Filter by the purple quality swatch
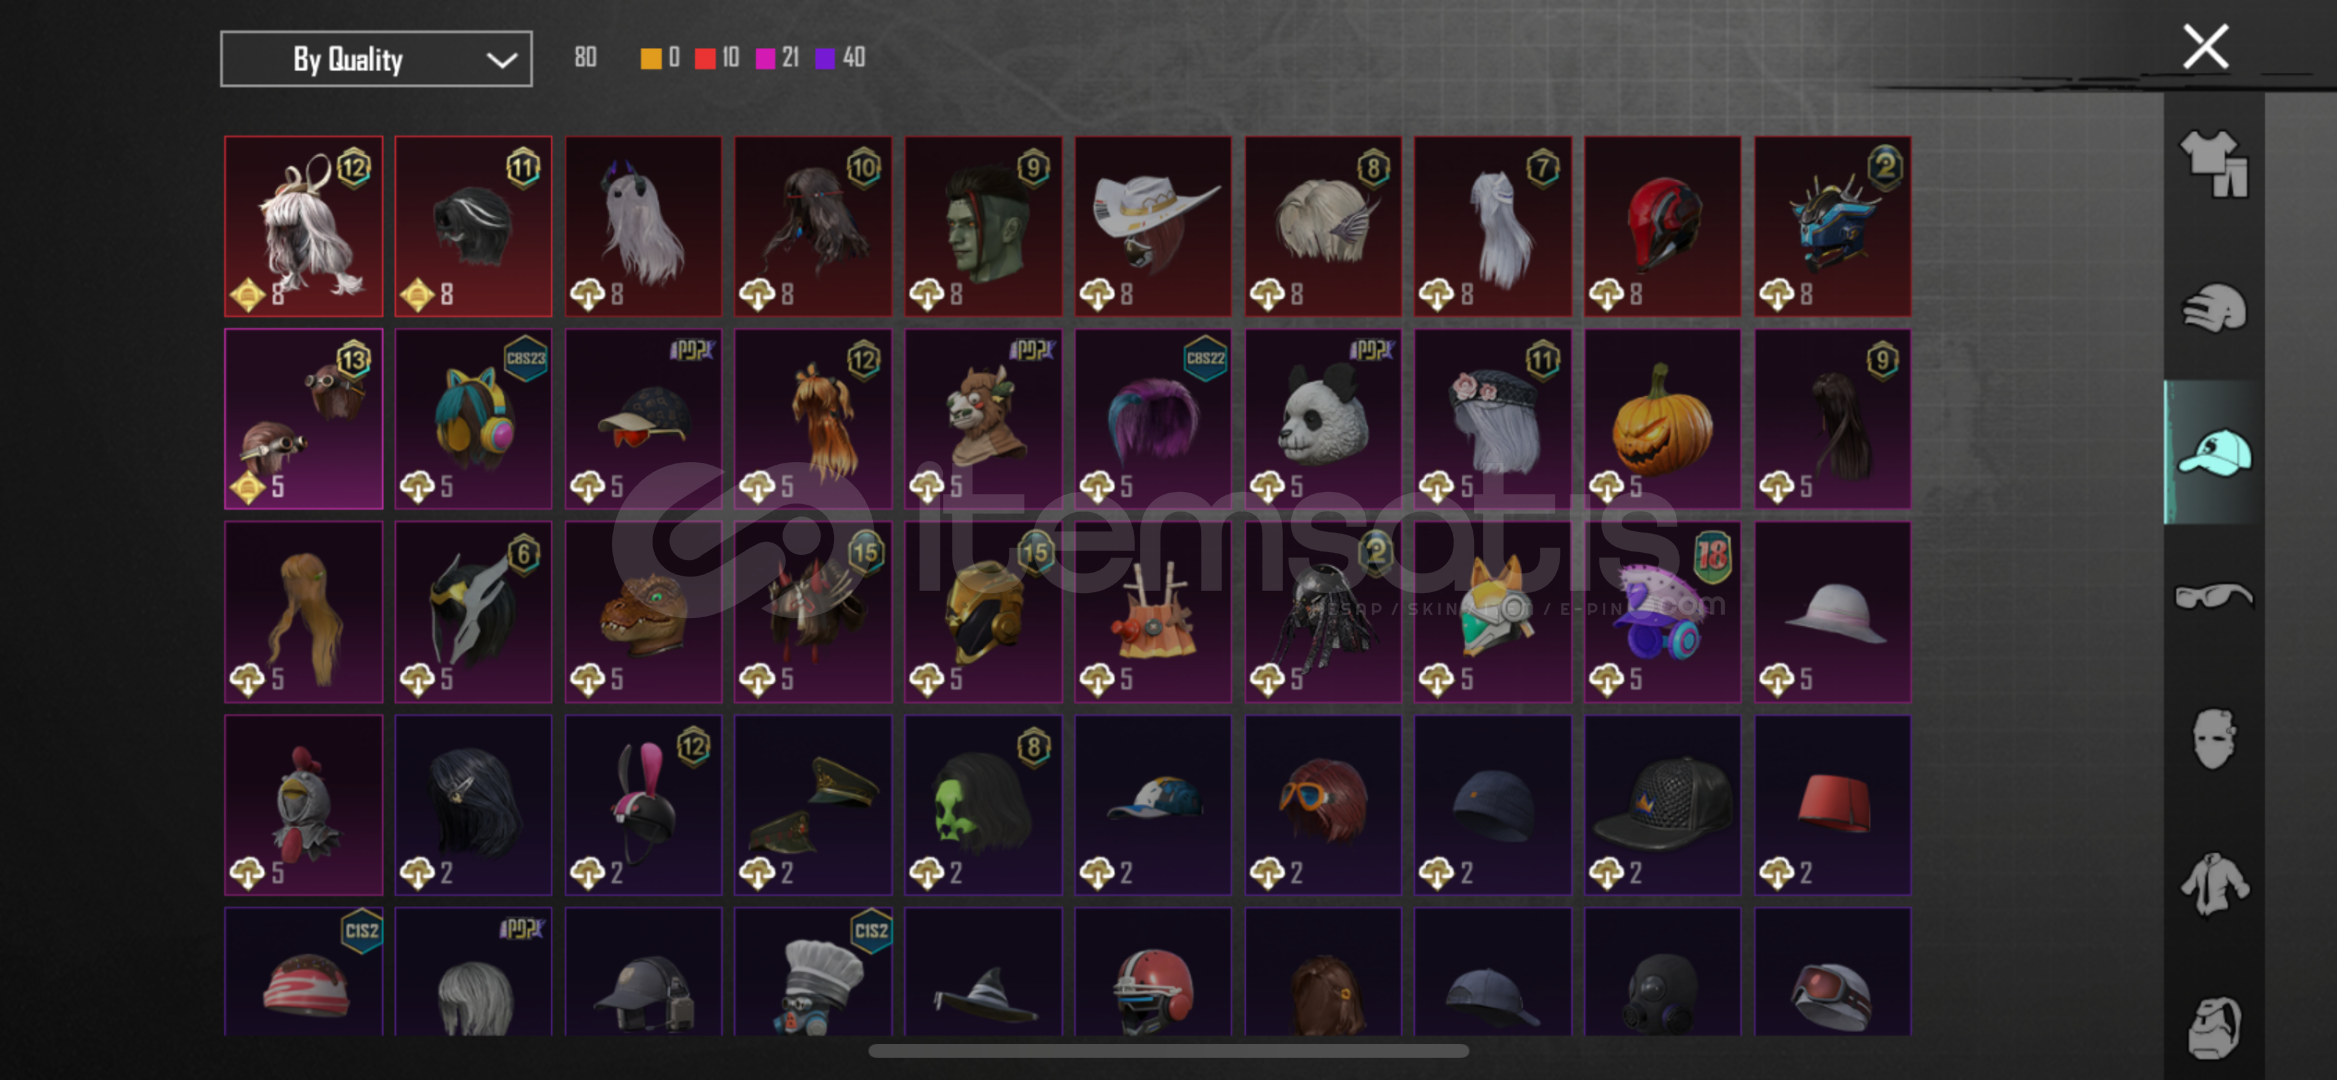The image size is (2337, 1080). click(x=825, y=58)
